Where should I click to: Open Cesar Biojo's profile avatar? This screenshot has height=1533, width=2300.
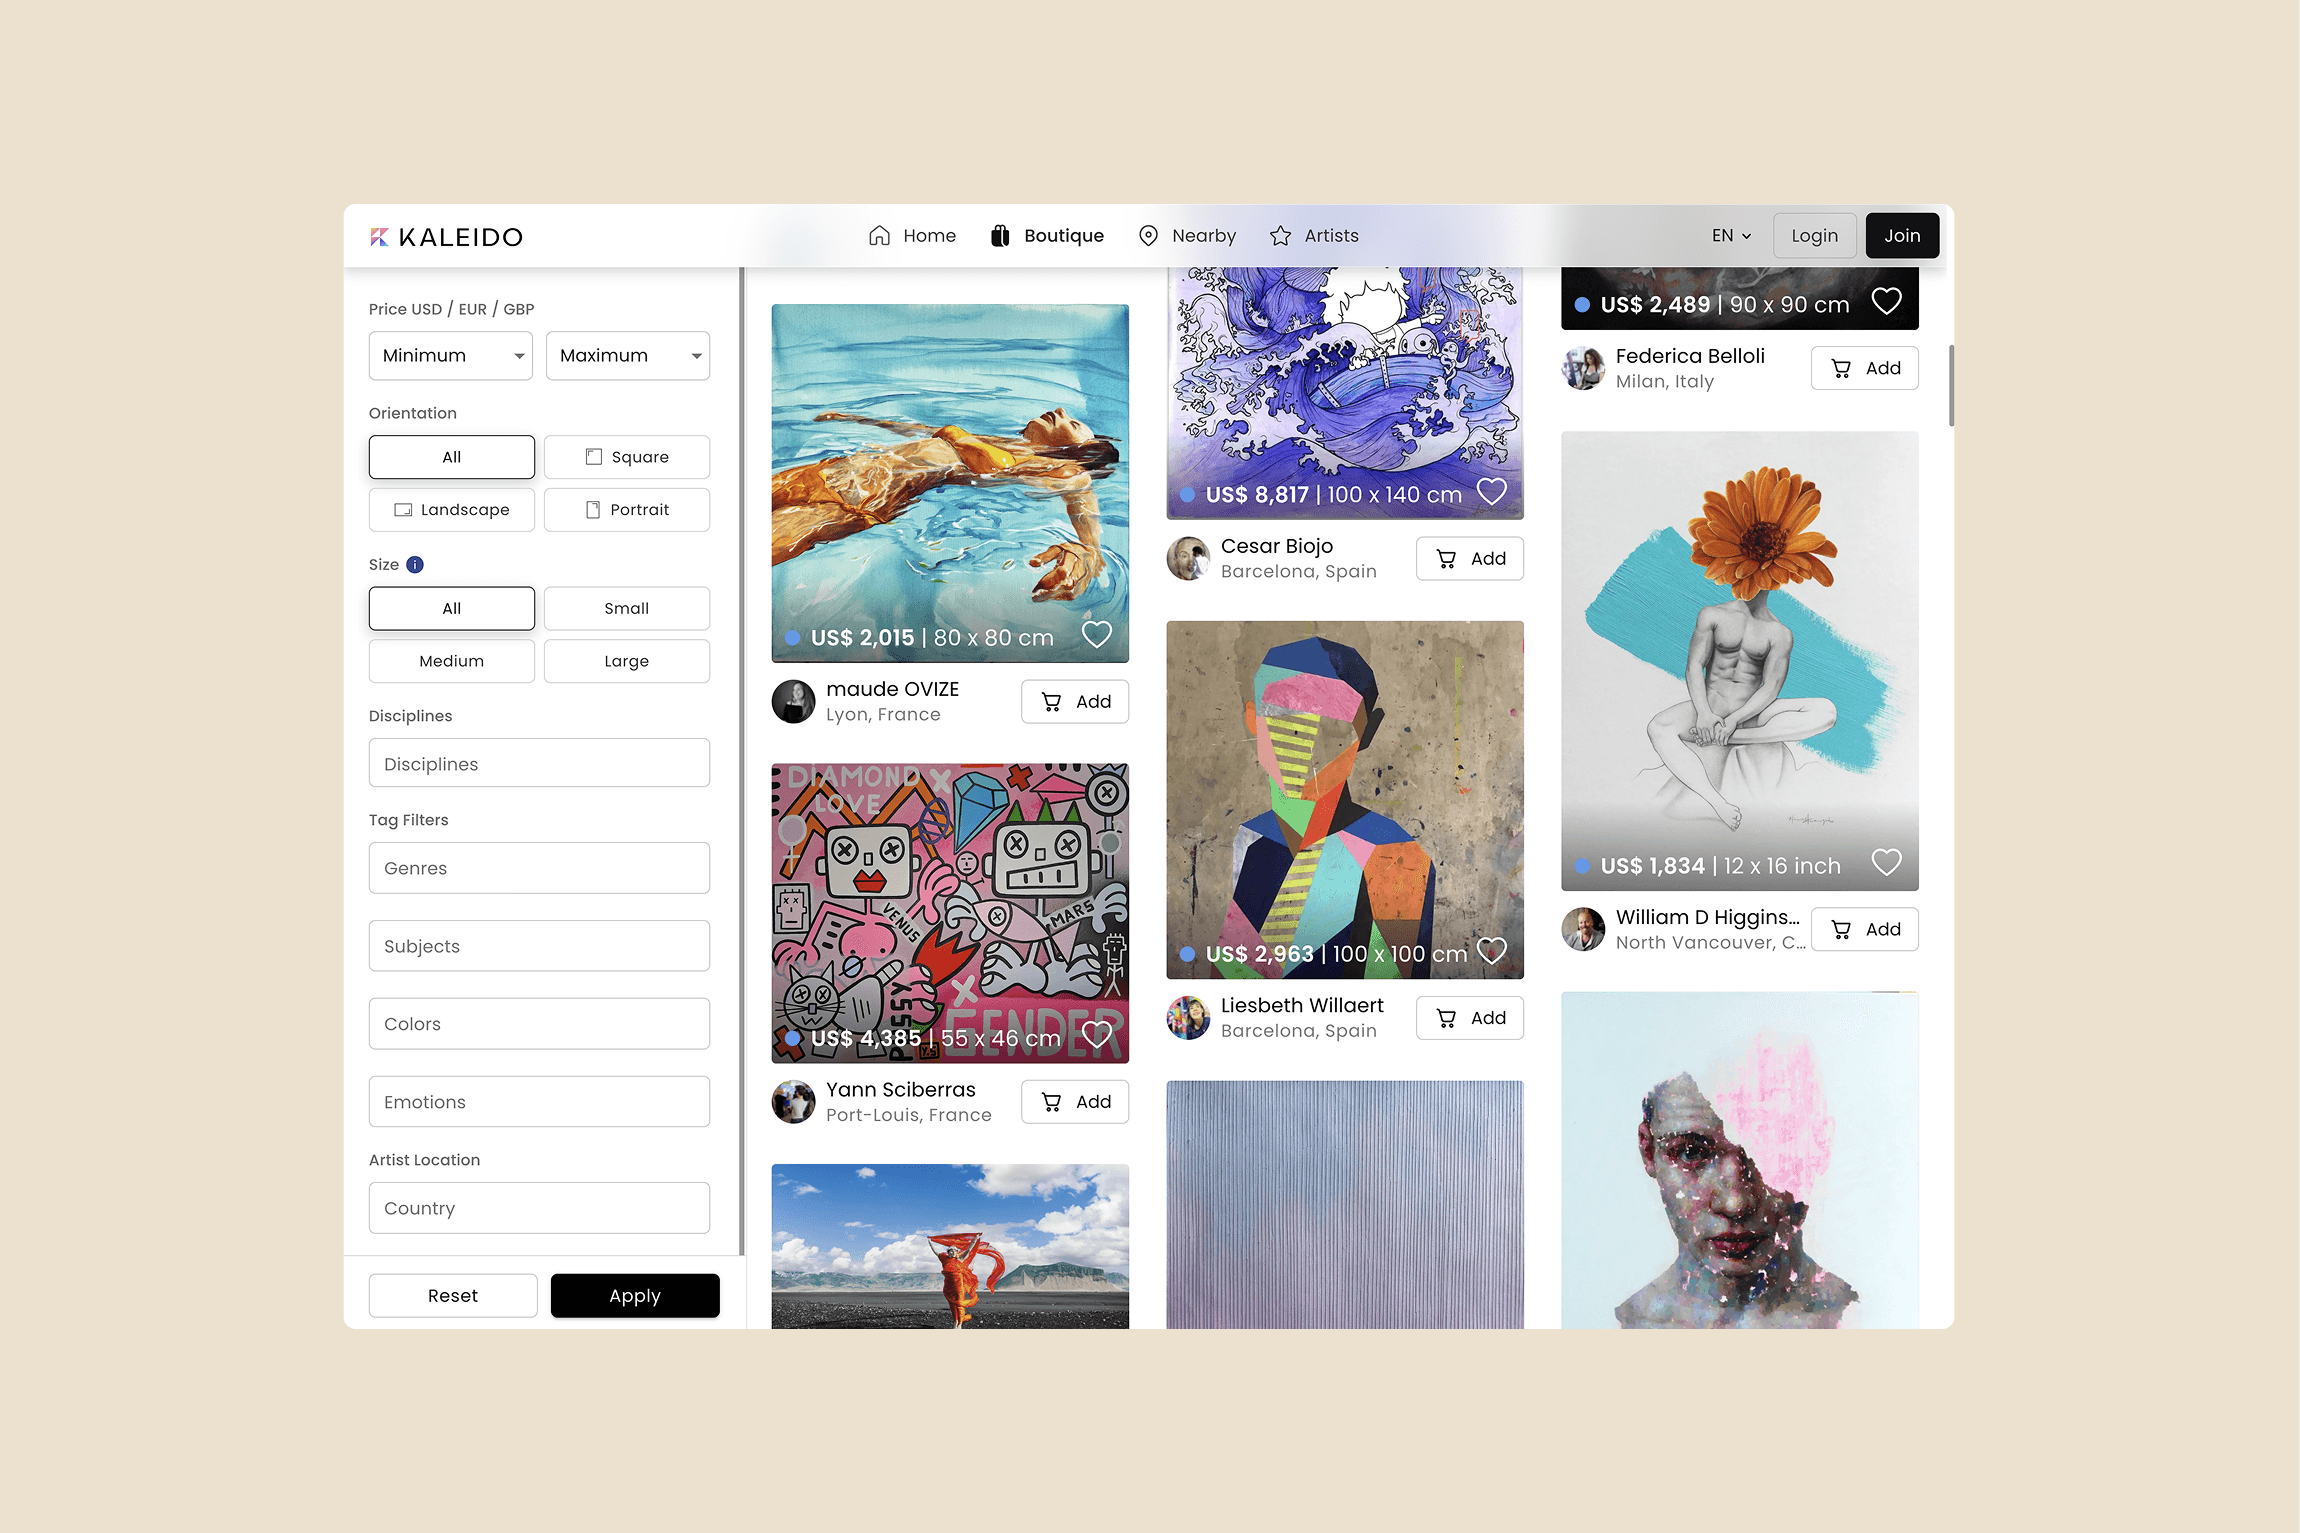1188,558
